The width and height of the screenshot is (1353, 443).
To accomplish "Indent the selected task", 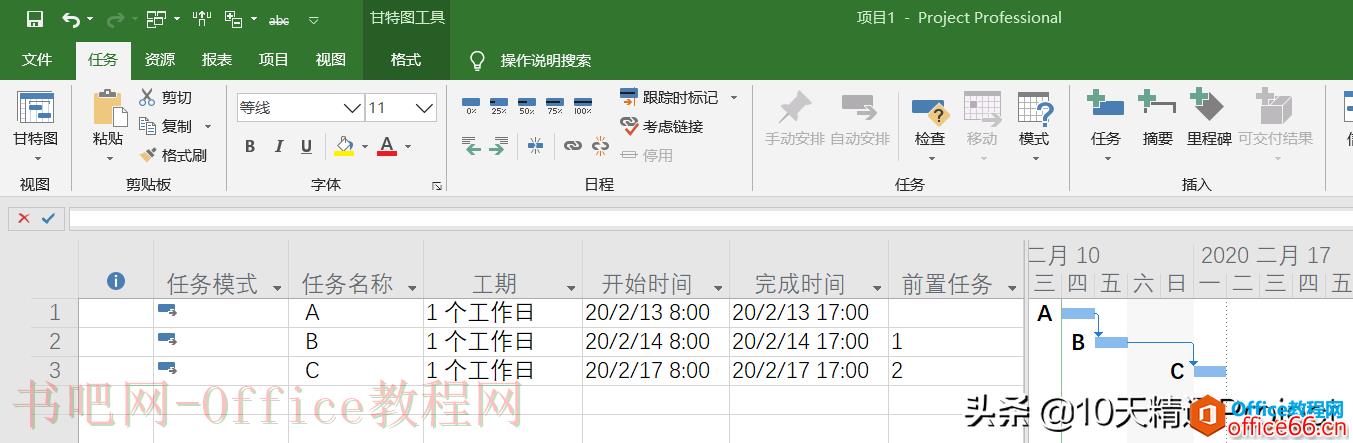I will point(497,147).
